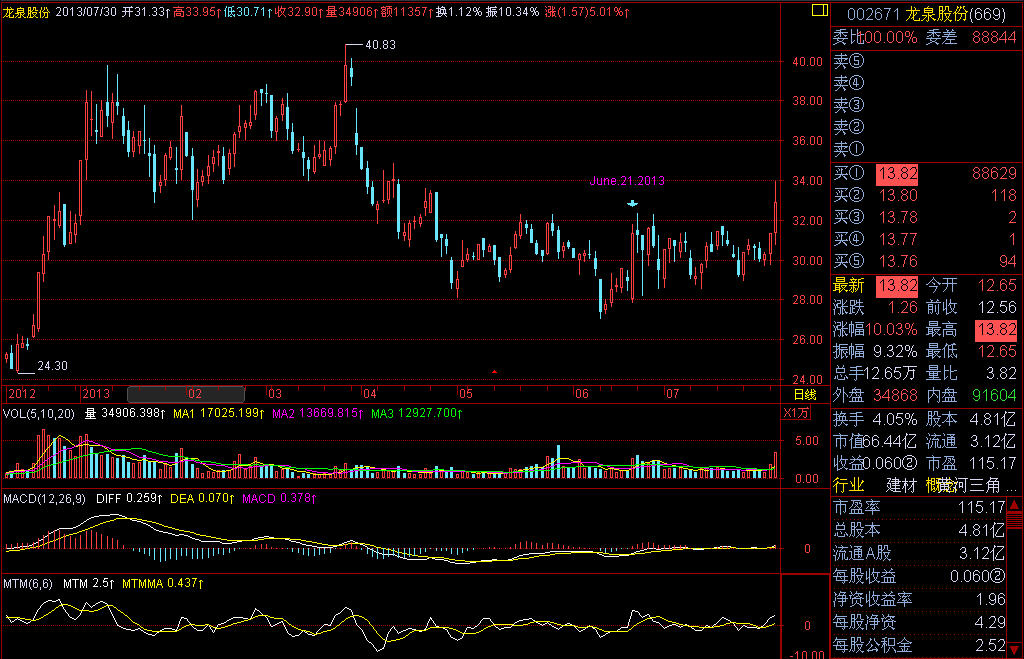Viewport: 1024px width, 659px height.
Task: Click the 买⑤ bid price 13.76
Action: click(x=897, y=262)
